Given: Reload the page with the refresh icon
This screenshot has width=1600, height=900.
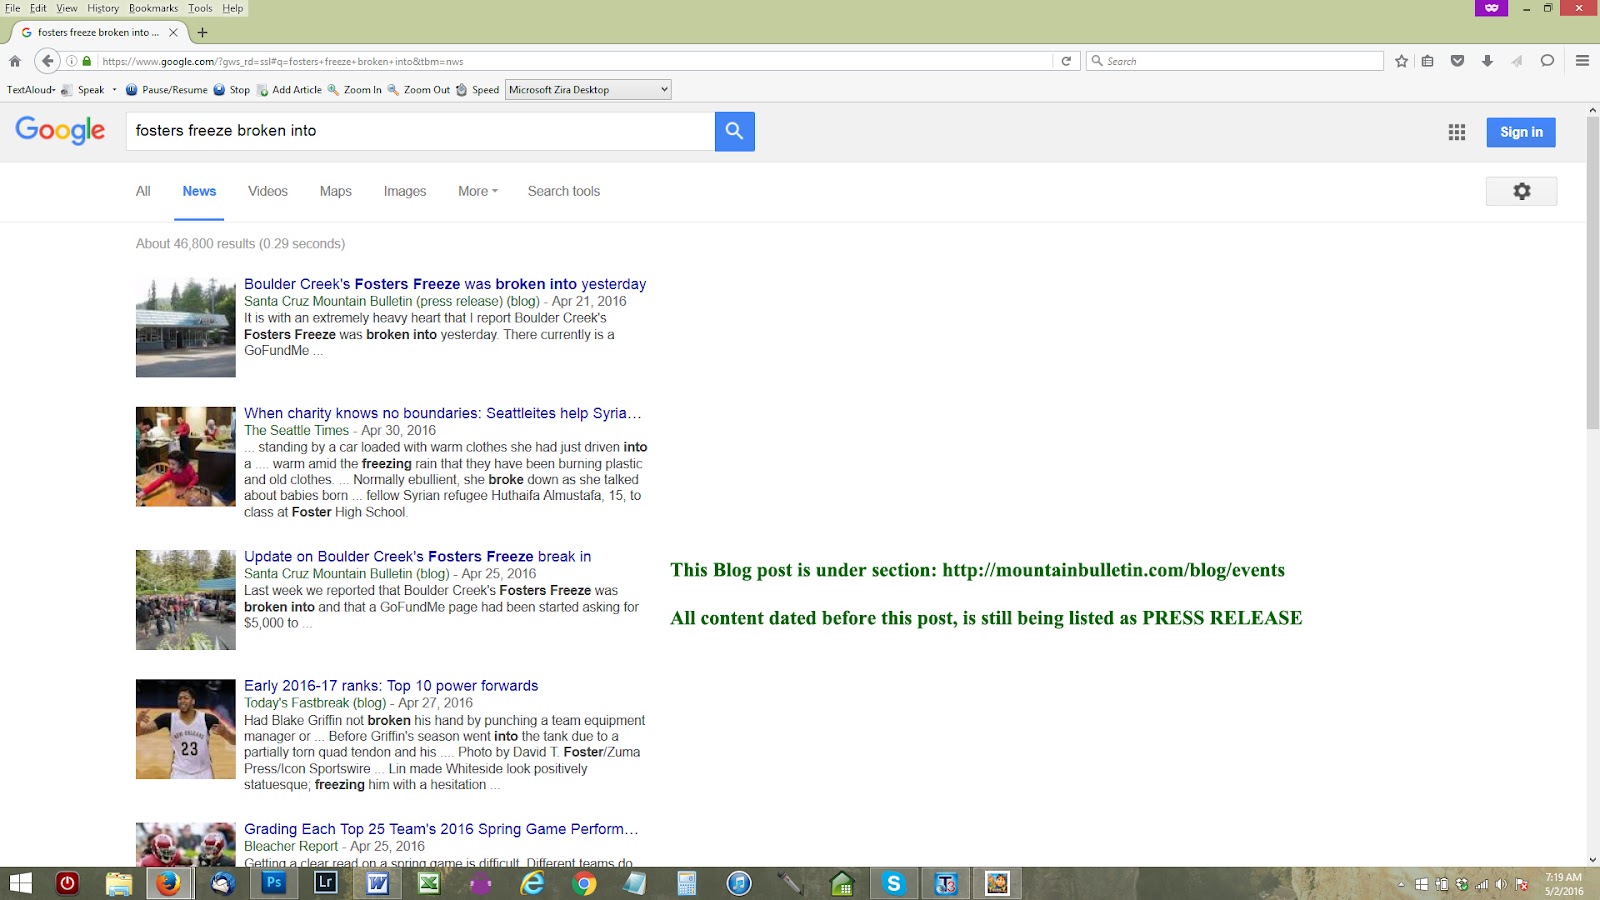Looking at the screenshot, I should 1066,61.
